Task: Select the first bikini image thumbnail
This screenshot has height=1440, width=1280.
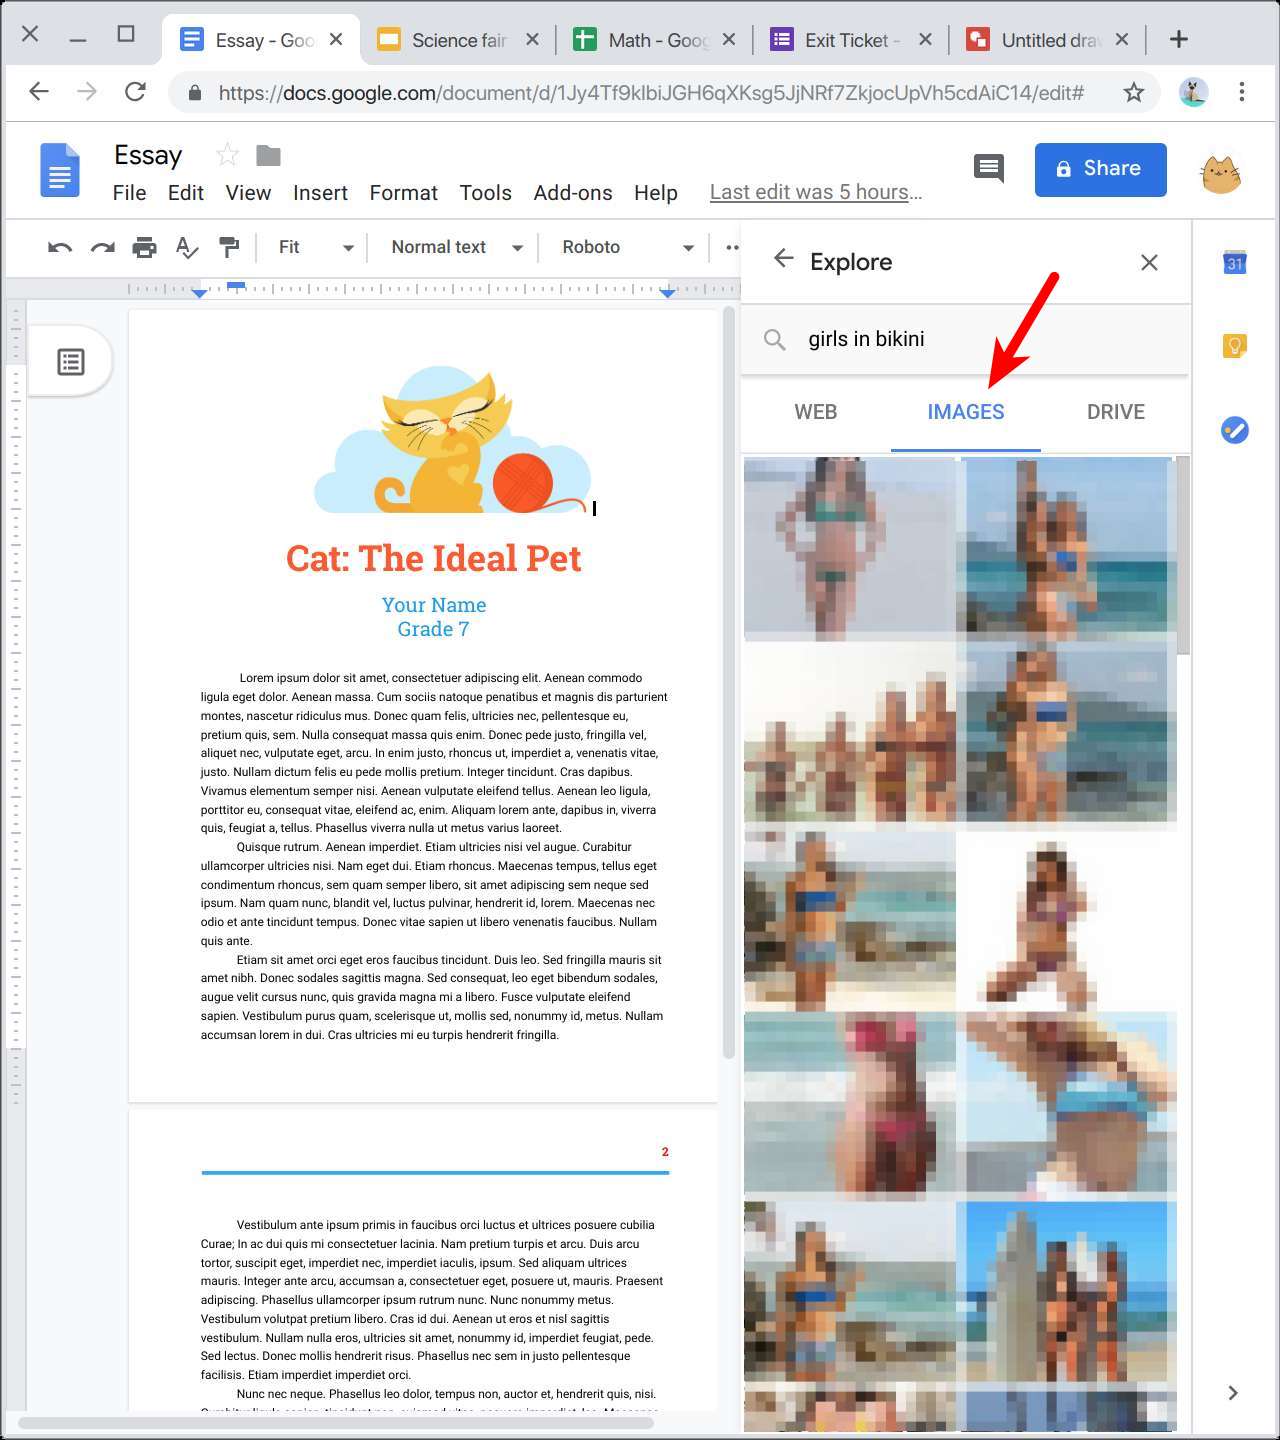Action: 849,548
